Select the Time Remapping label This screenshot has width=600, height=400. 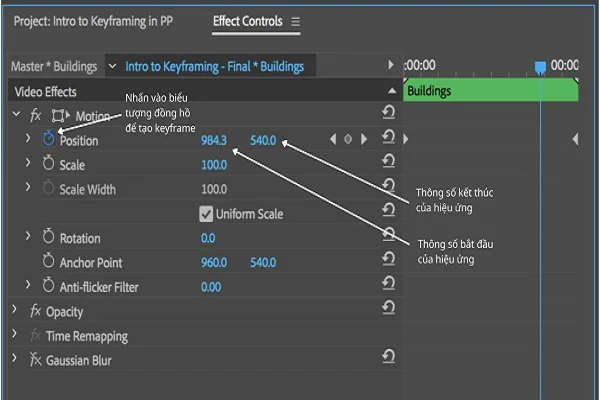point(87,336)
